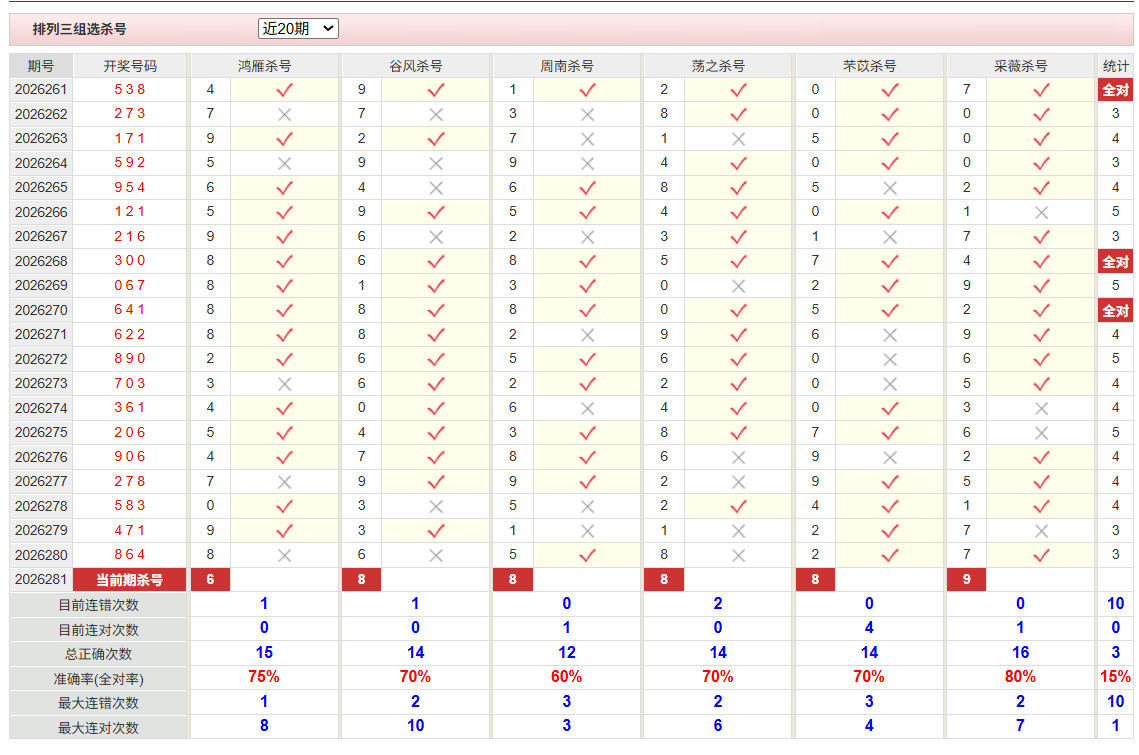Viewport: 1139px width, 755px height.
Task: Select the 鸿雁杀号 column header
Action: (x=264, y=66)
